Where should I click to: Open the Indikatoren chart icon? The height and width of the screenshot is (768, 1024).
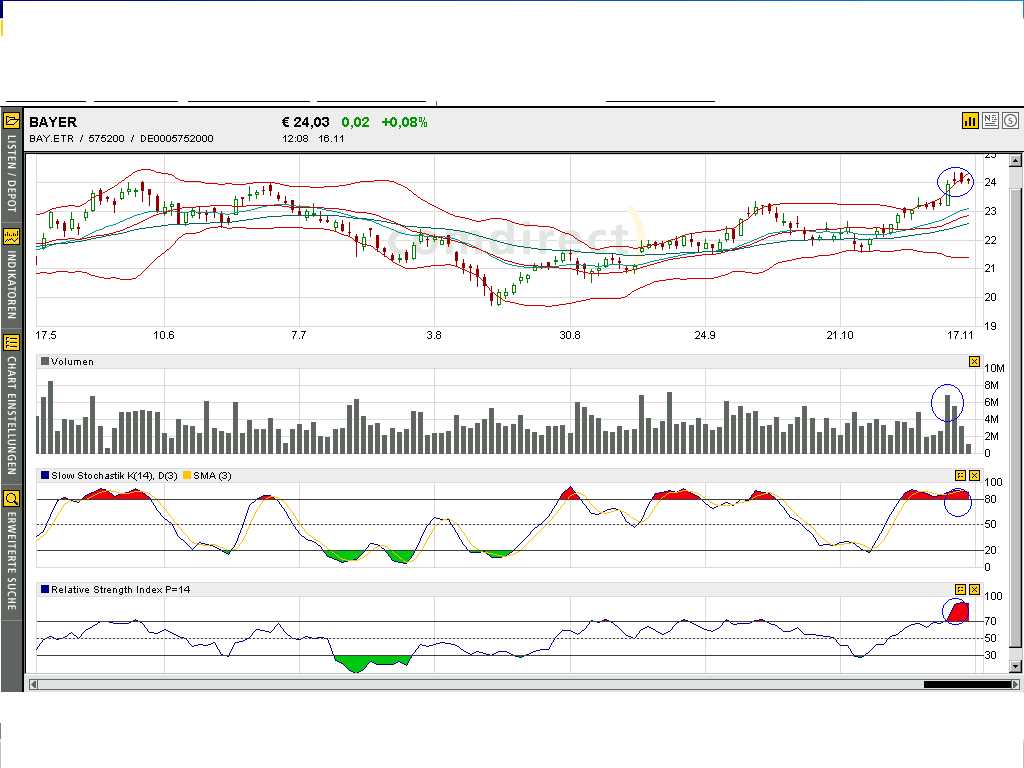[11, 236]
